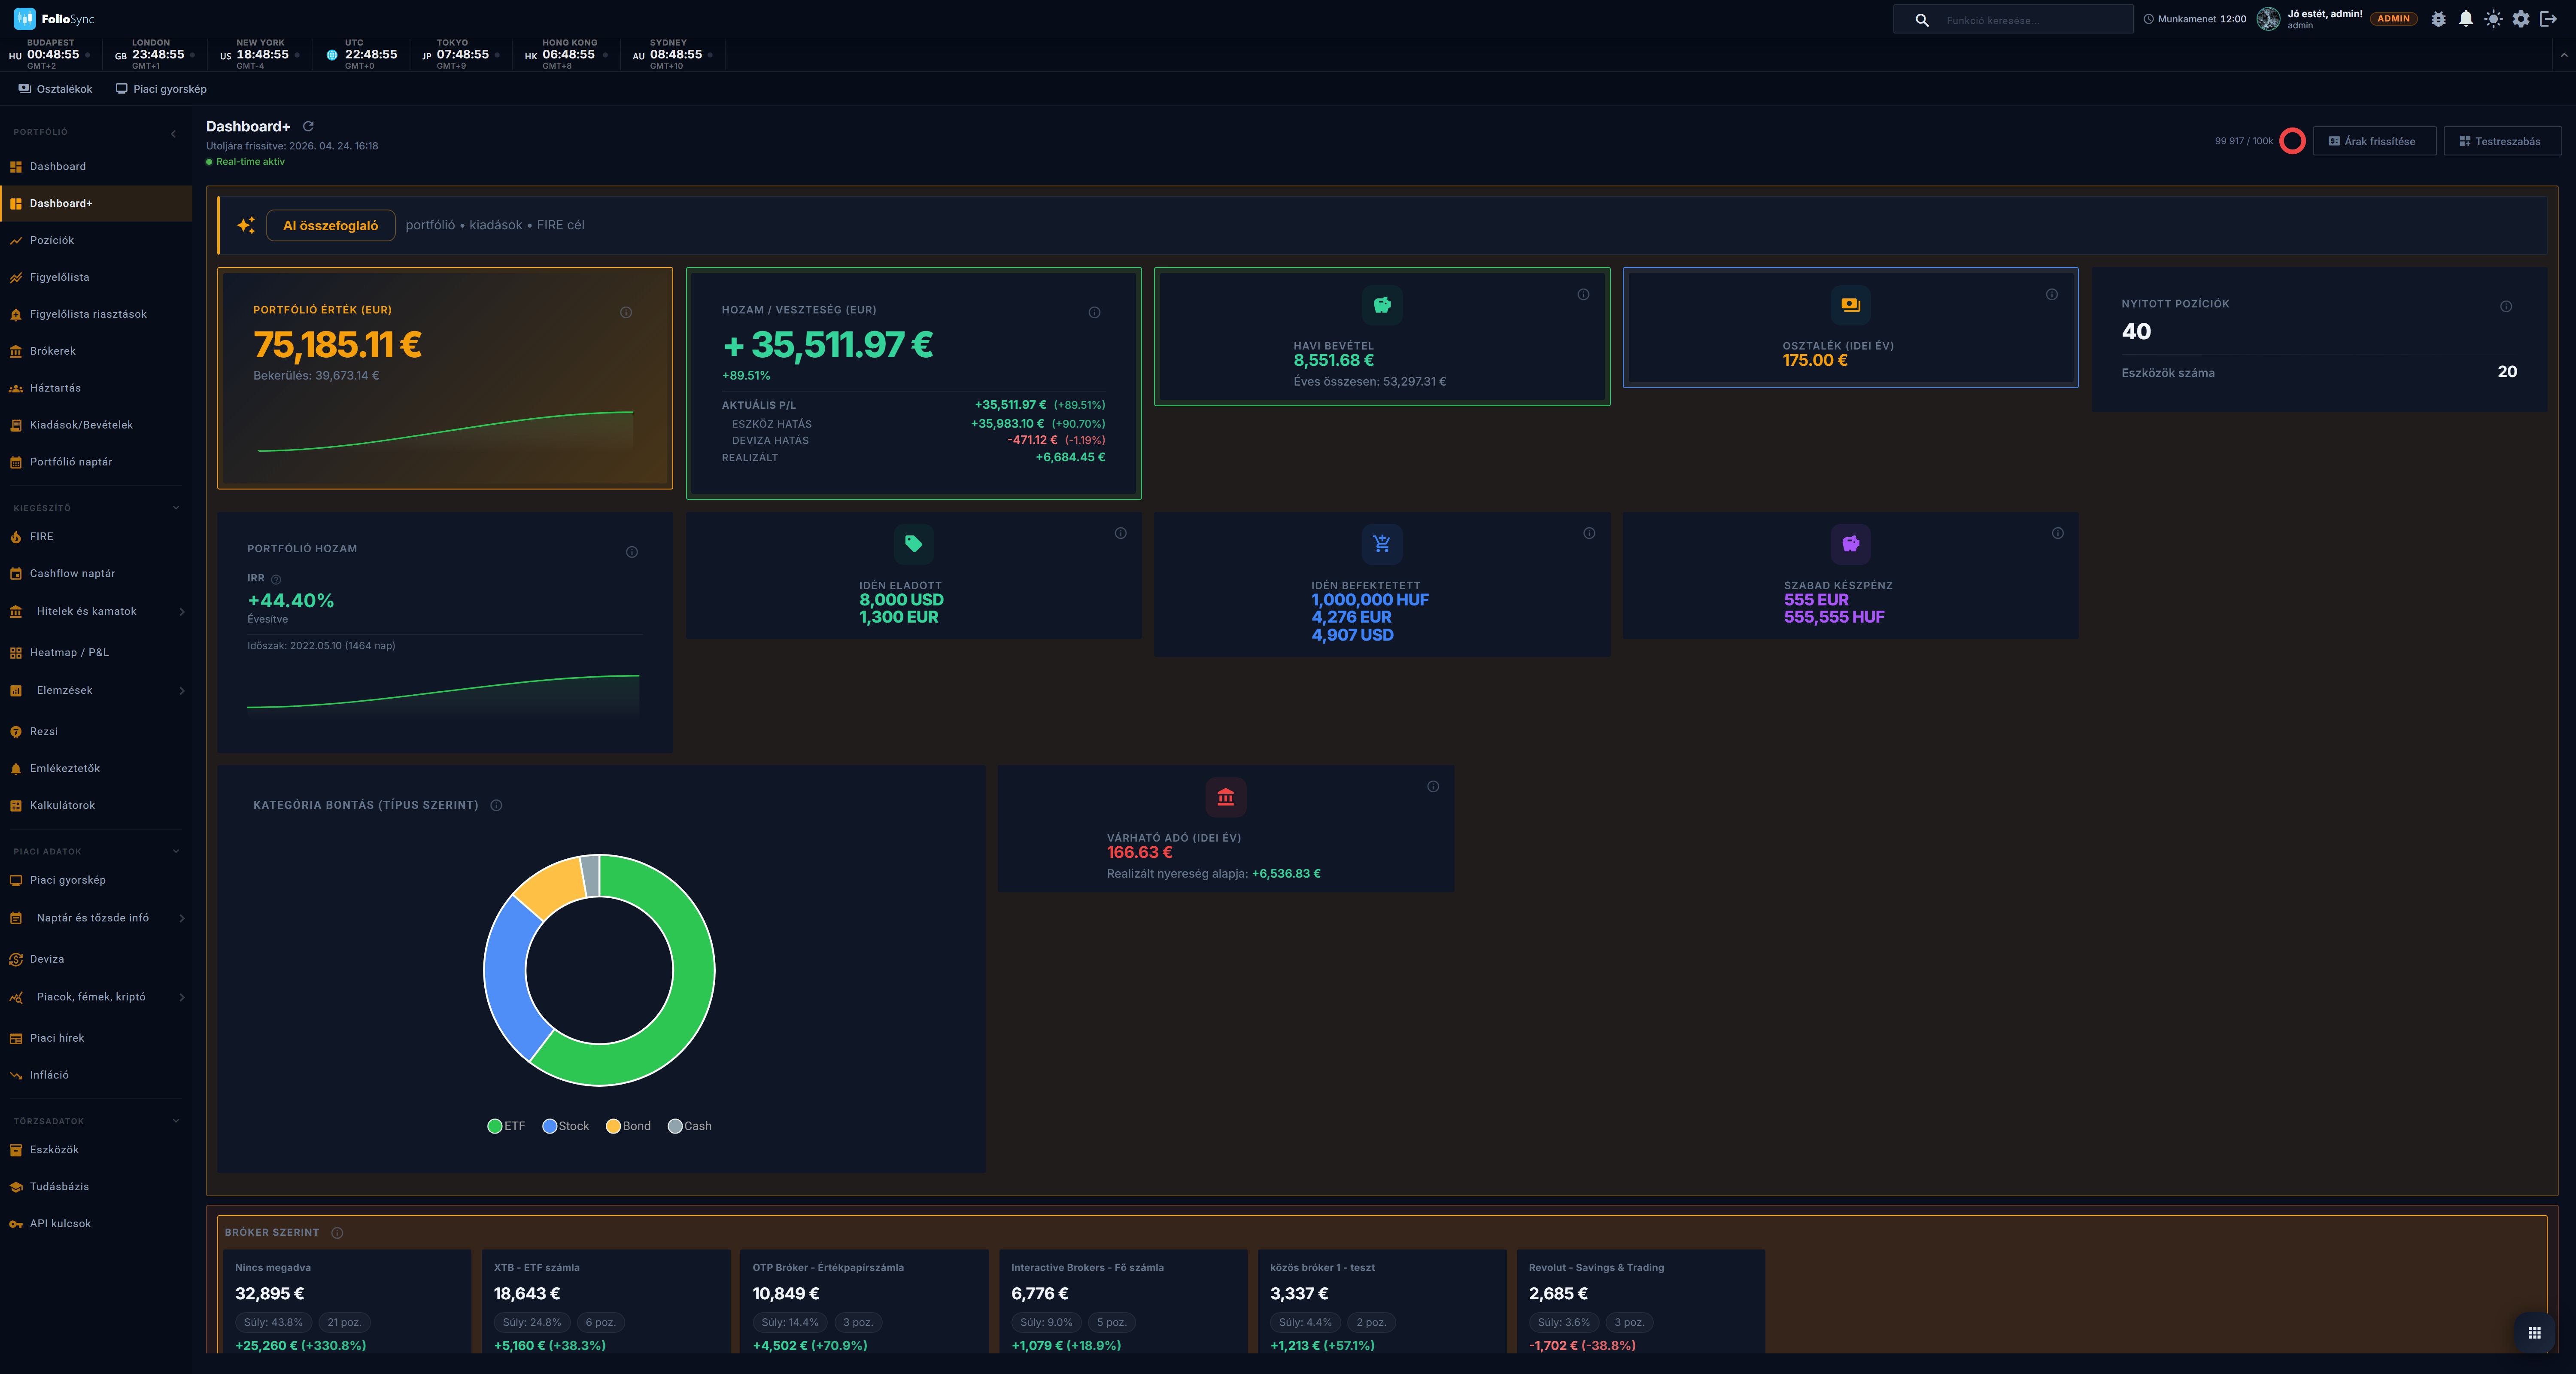2576x1374 pixels.
Task: Click the ADMIN role badge
Action: (x=2393, y=19)
